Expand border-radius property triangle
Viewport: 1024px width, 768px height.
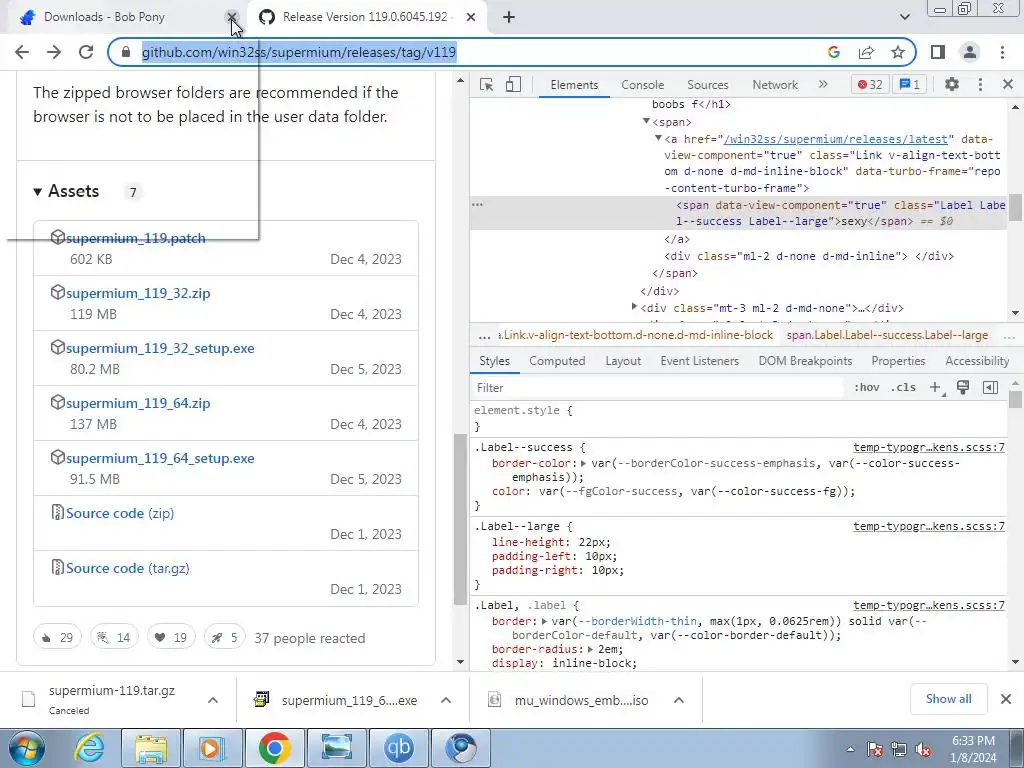click(590, 649)
